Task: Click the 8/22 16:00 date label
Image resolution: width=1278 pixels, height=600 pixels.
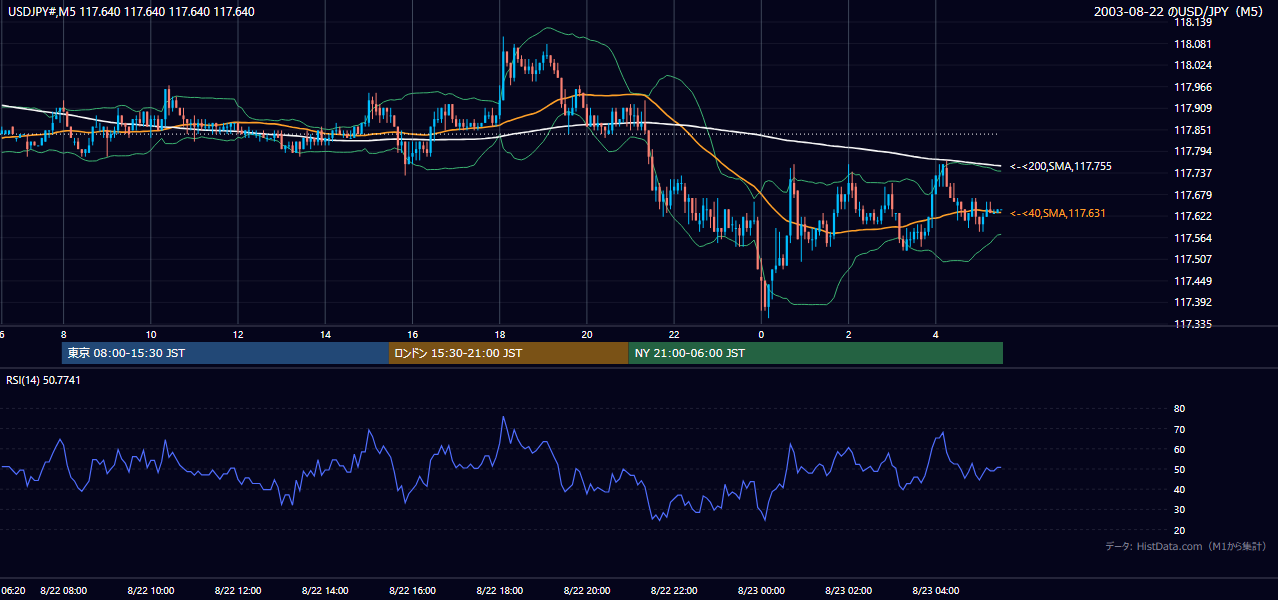Action: 412,591
